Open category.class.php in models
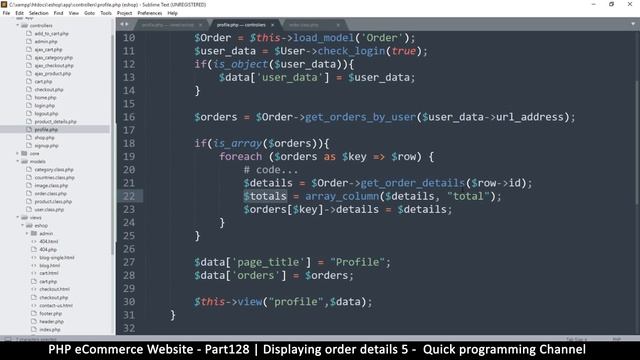The image size is (640, 360). coord(54,169)
